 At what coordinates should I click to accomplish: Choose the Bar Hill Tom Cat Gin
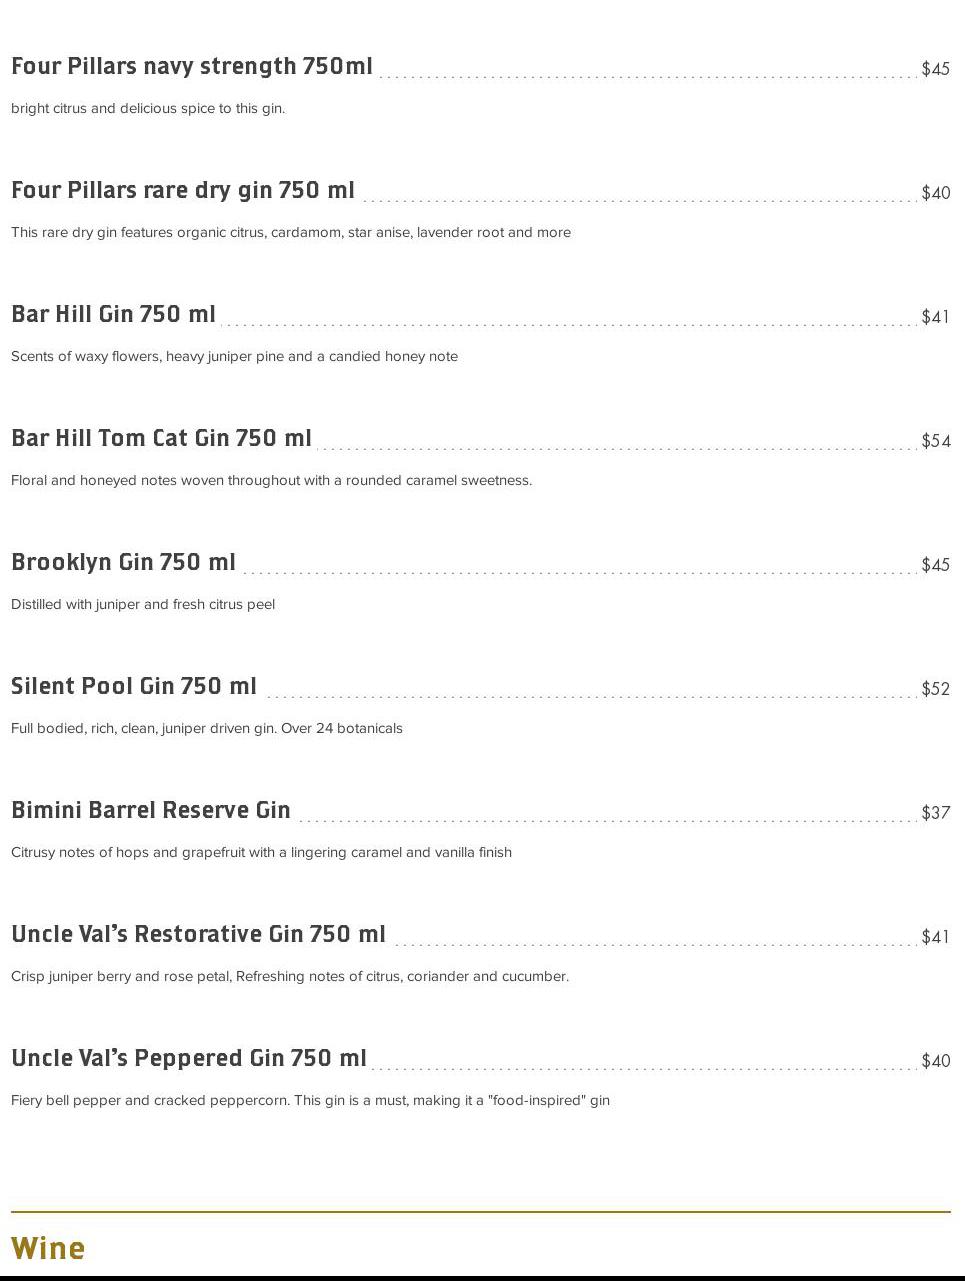point(161,439)
